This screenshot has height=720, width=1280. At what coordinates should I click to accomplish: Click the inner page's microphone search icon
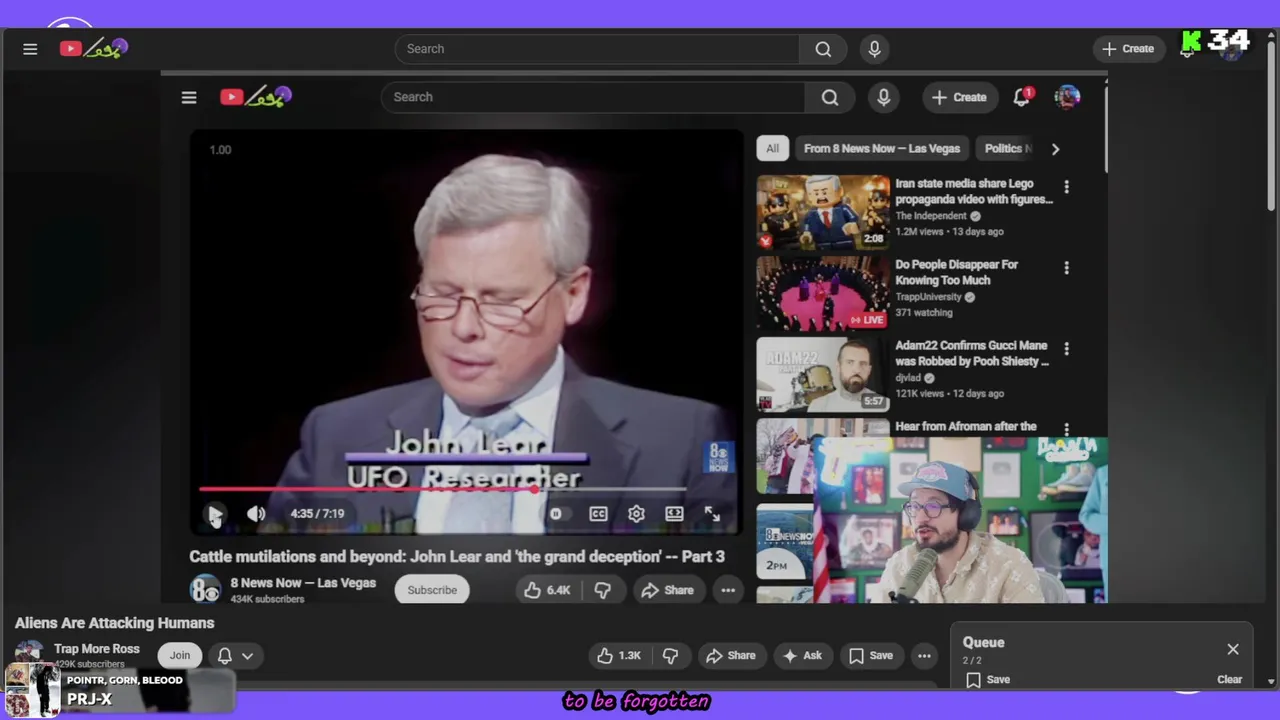[x=883, y=97]
